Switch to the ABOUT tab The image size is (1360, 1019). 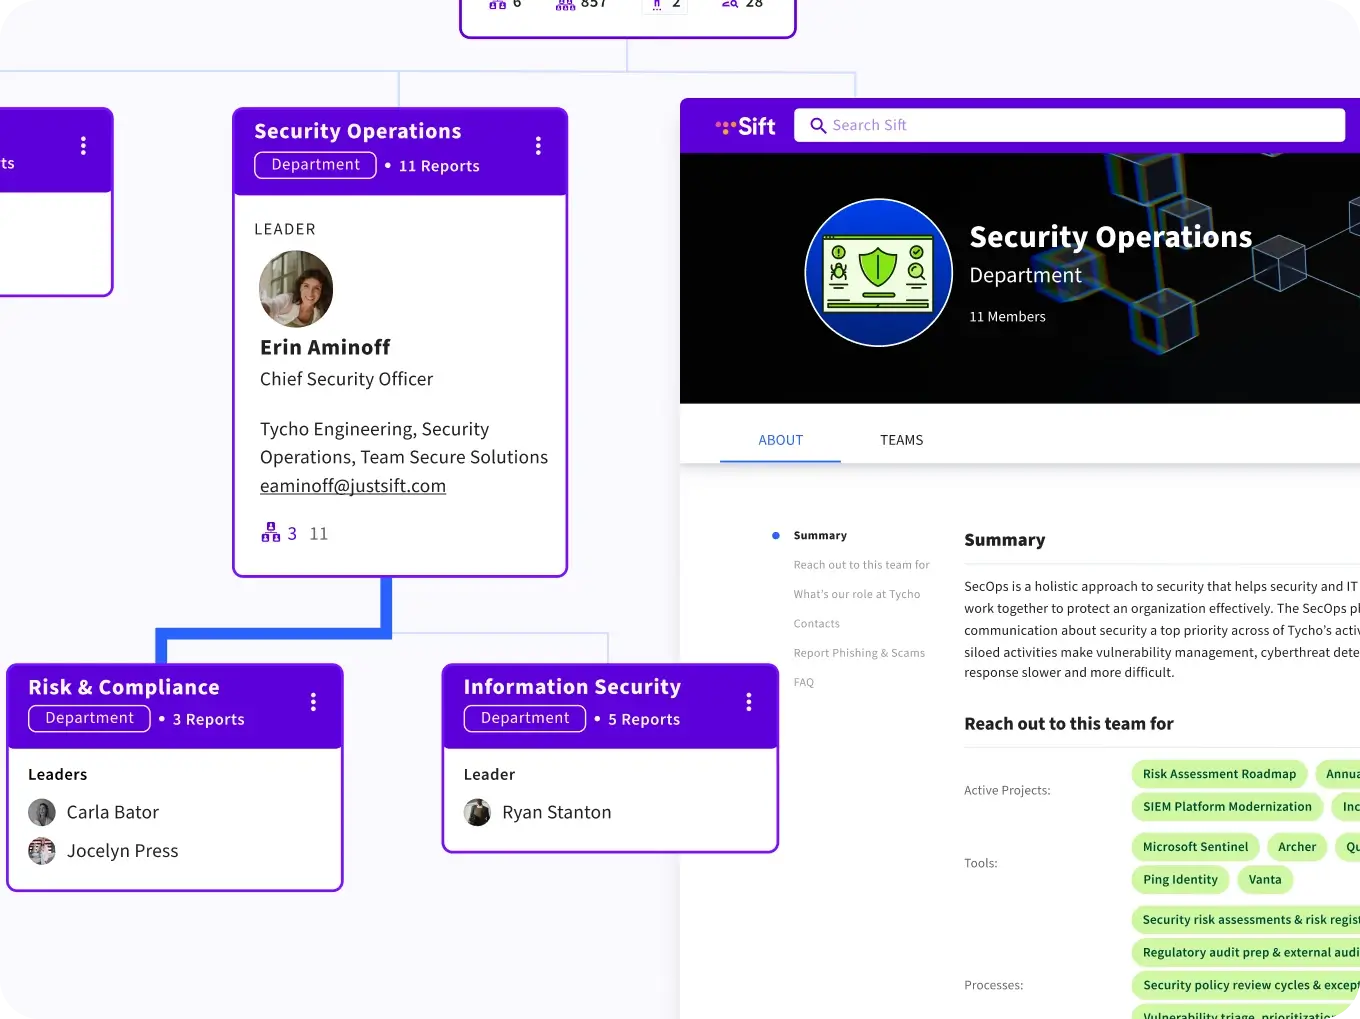[780, 440]
